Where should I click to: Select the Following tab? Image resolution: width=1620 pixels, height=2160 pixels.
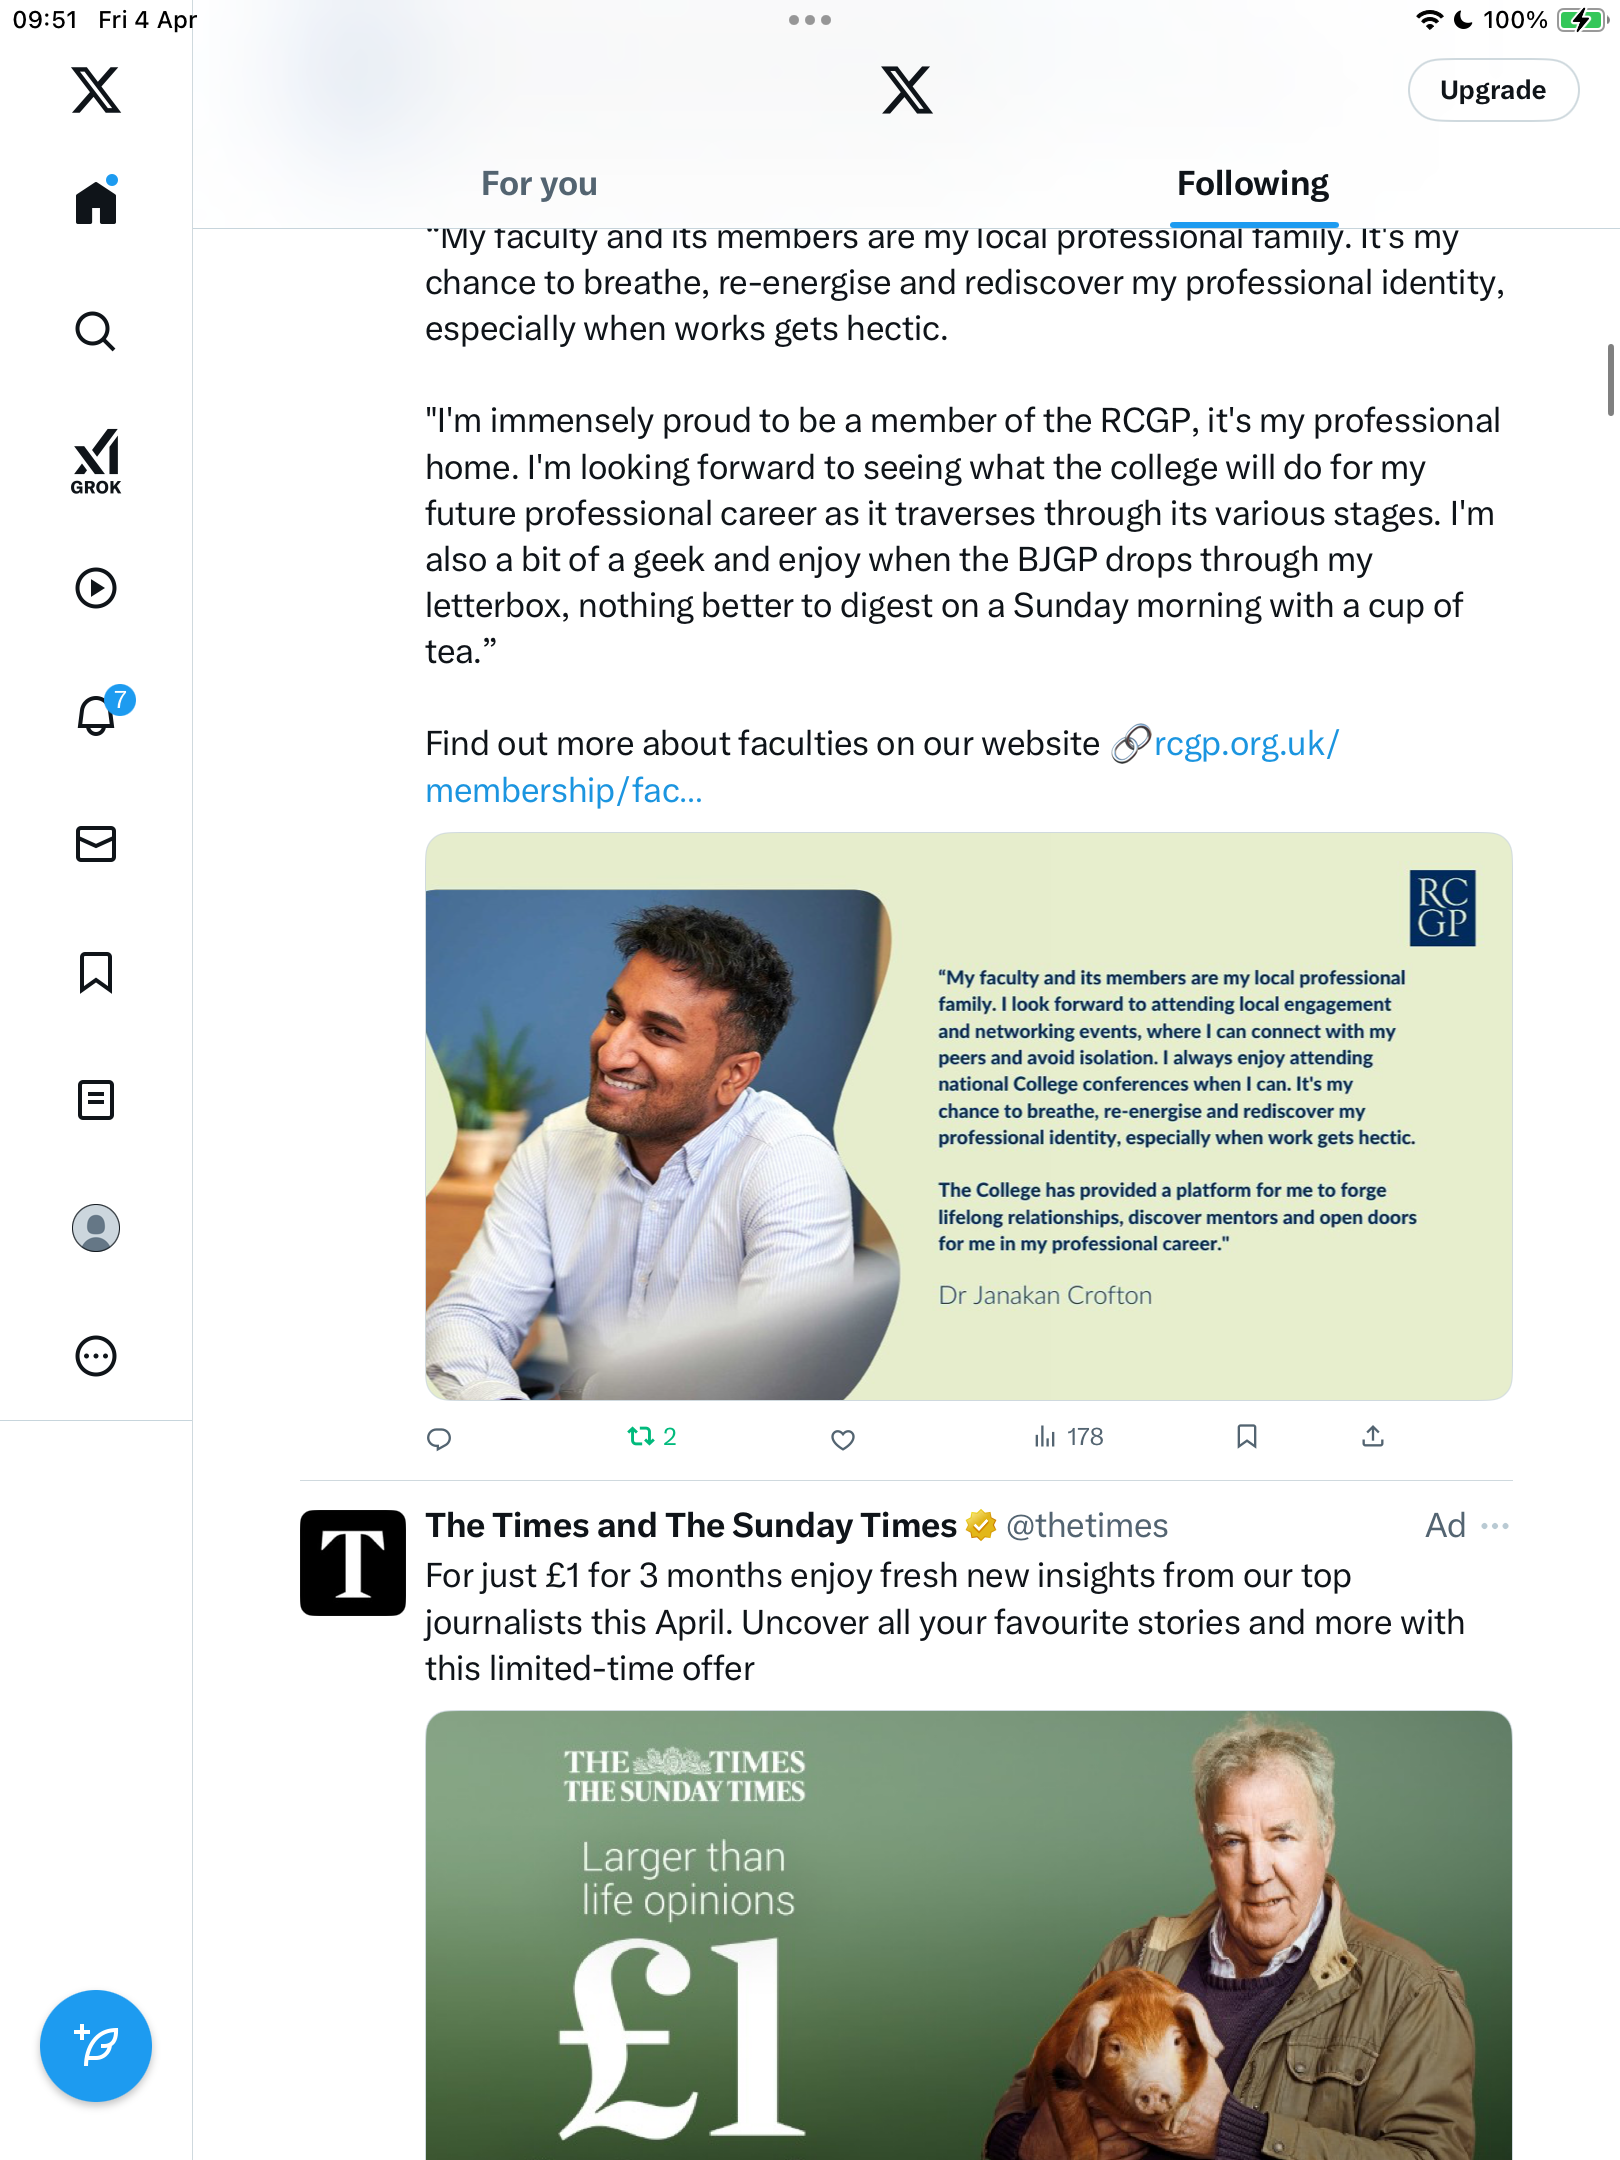point(1253,184)
